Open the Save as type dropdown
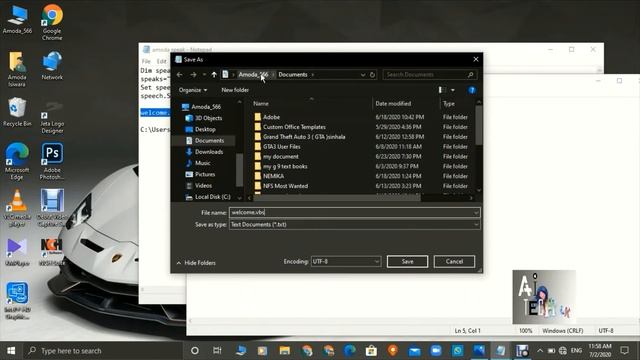 click(x=354, y=224)
